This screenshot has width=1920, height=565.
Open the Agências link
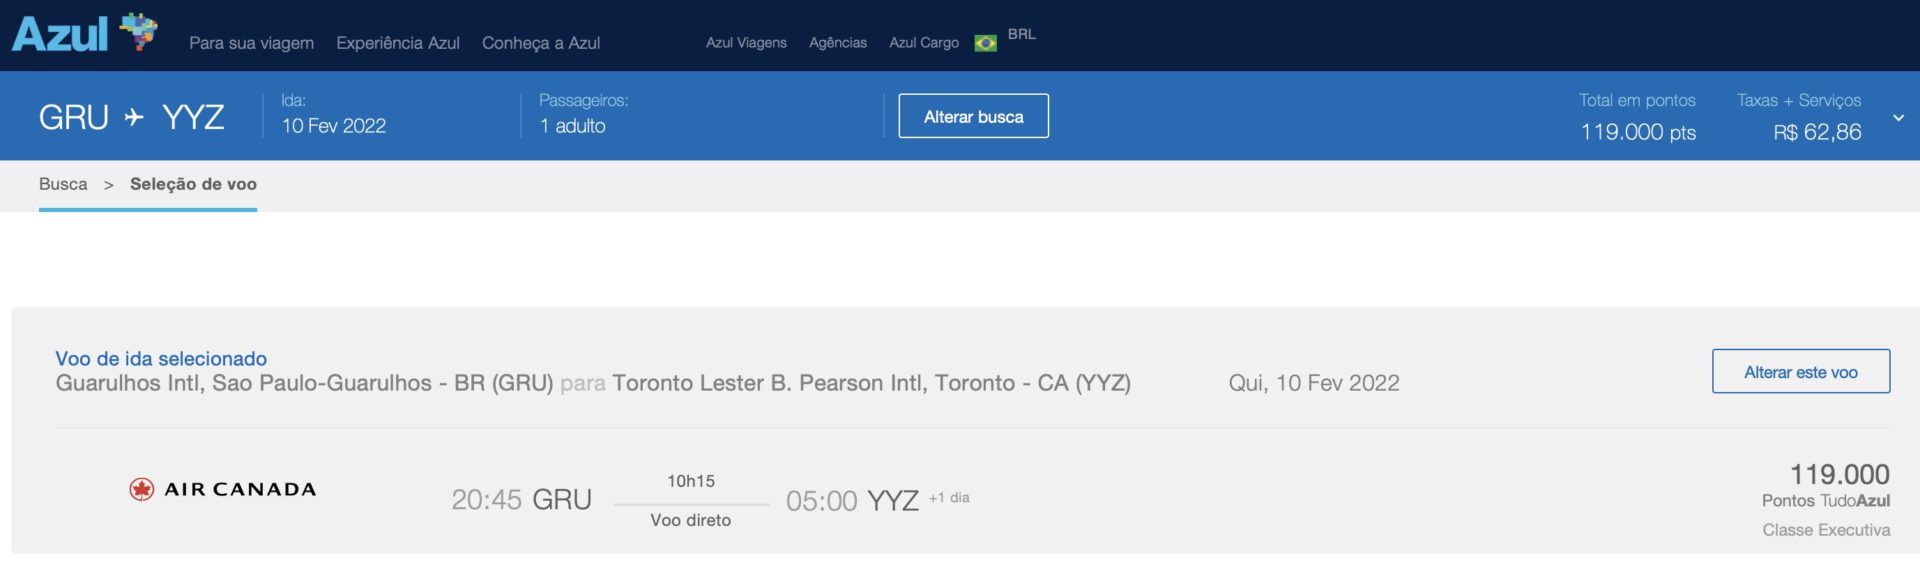click(838, 43)
